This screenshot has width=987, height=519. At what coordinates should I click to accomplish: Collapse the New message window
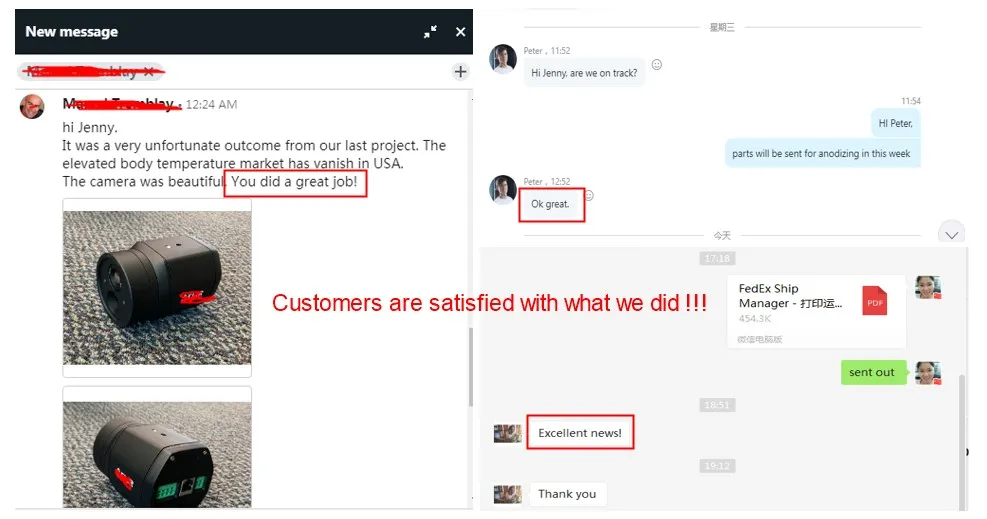point(431,31)
